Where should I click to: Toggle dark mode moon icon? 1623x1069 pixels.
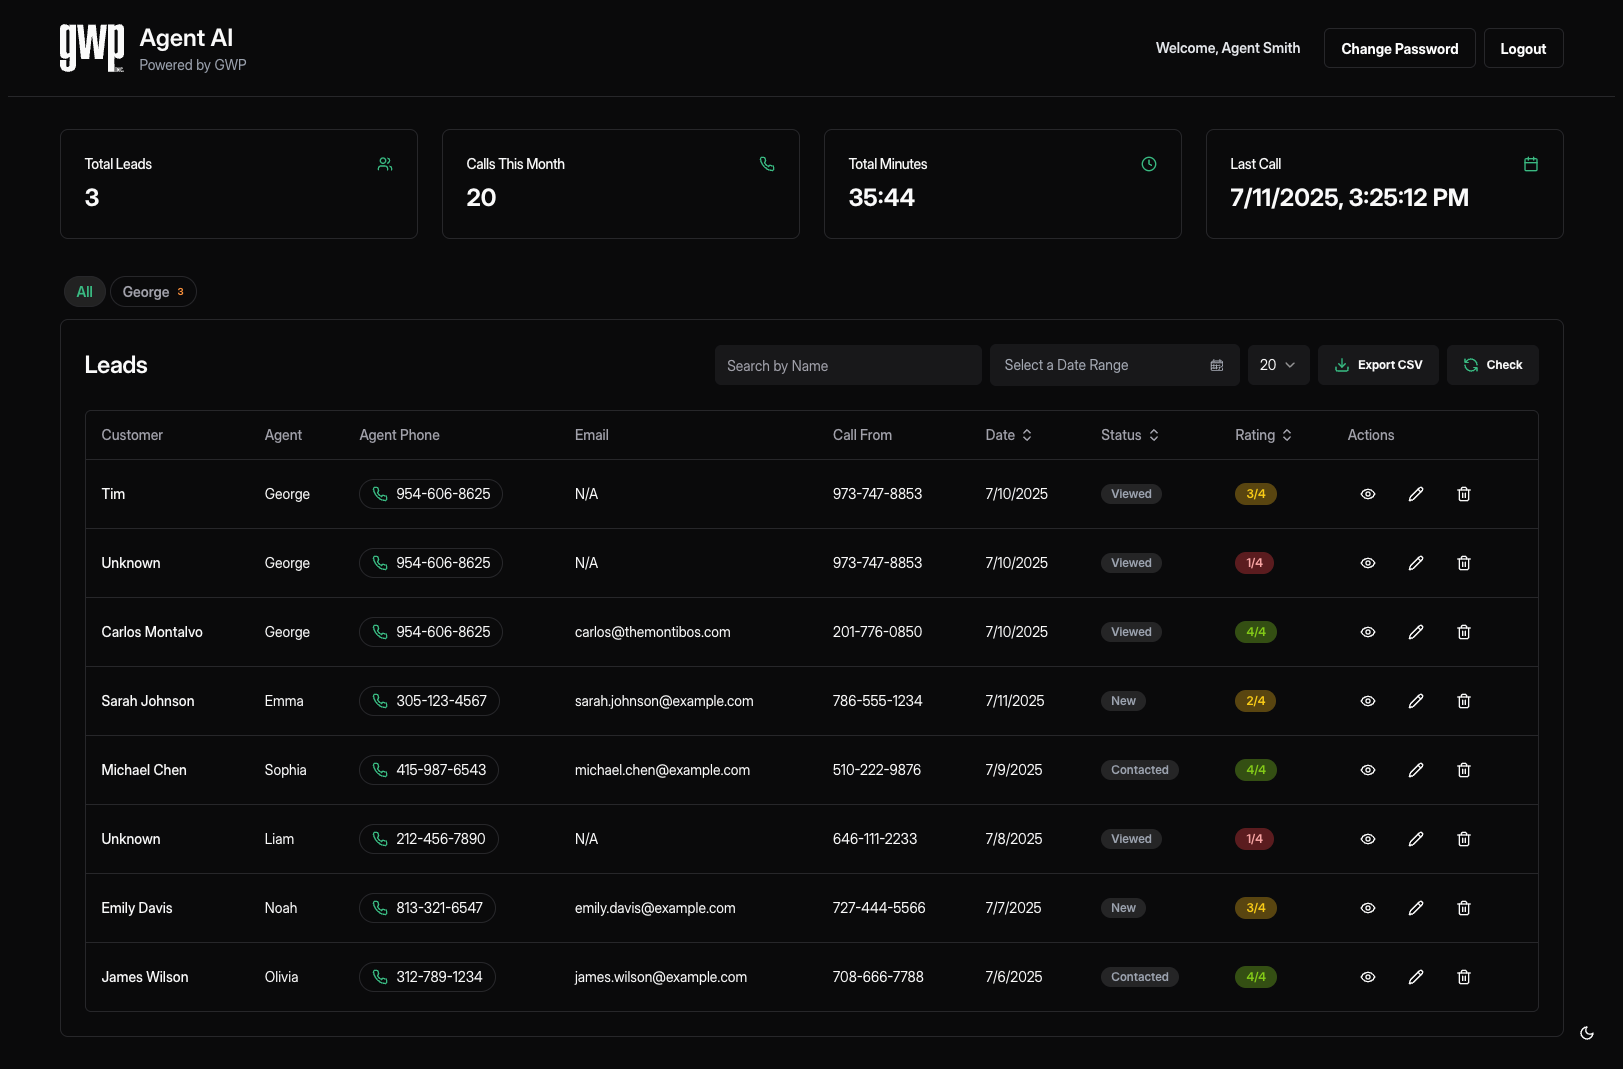click(1586, 1033)
